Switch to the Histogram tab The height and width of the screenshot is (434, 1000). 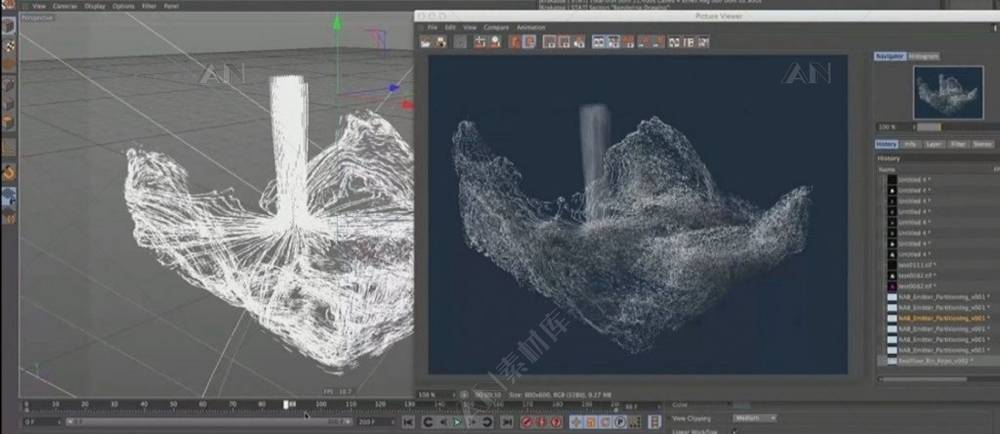[x=923, y=56]
